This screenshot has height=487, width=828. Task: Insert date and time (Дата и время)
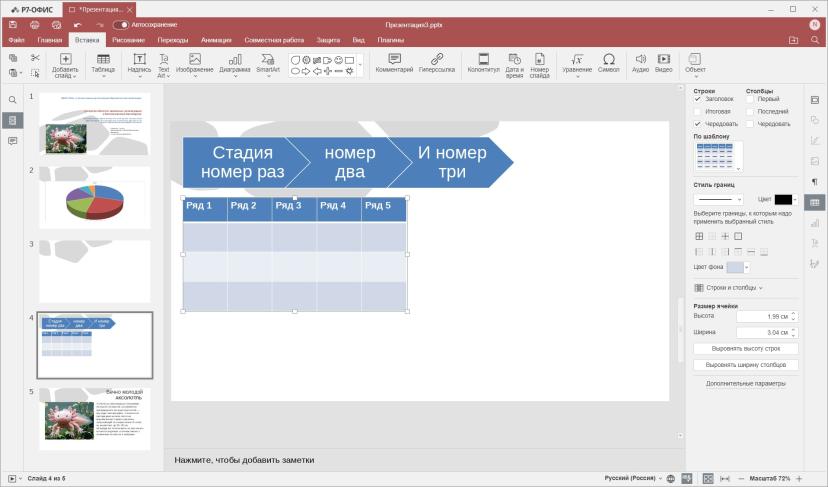pyautogui.click(x=514, y=65)
